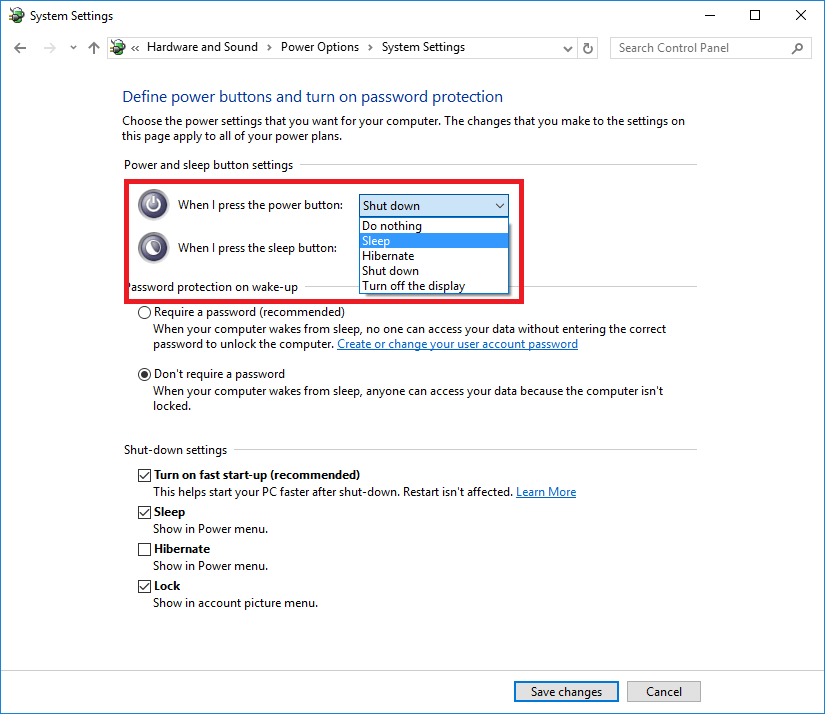Screen dimensions: 825x714
Task: Click the search magnifier icon
Action: pos(796,47)
